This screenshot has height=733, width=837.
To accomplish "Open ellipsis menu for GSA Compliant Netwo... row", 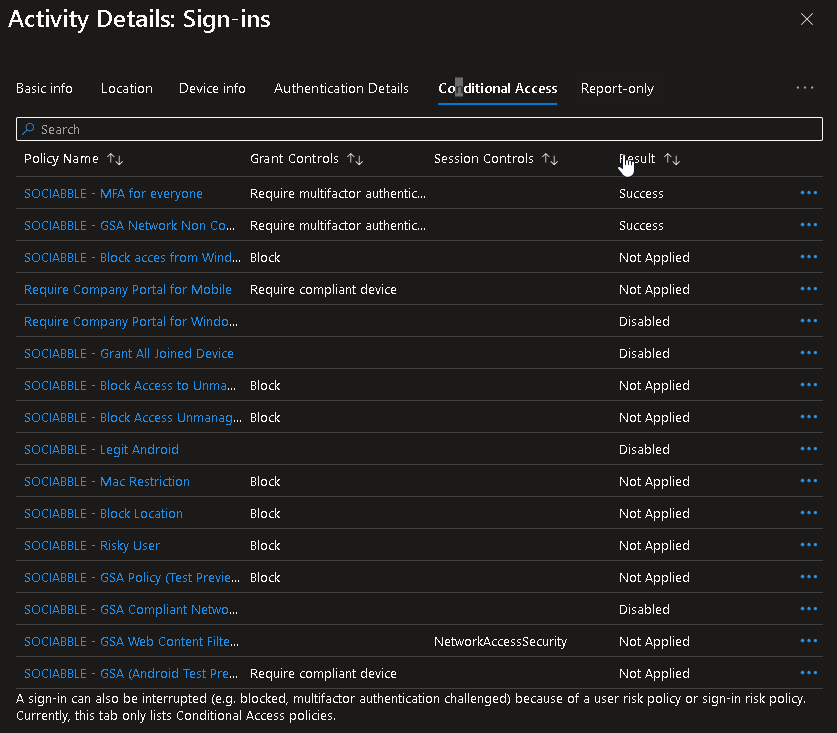I will point(809,609).
